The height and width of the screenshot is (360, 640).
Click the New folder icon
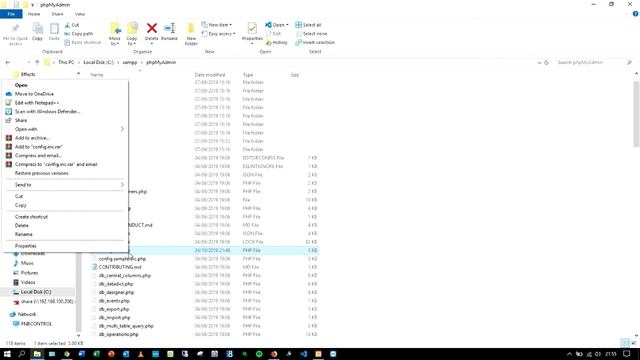(191, 29)
